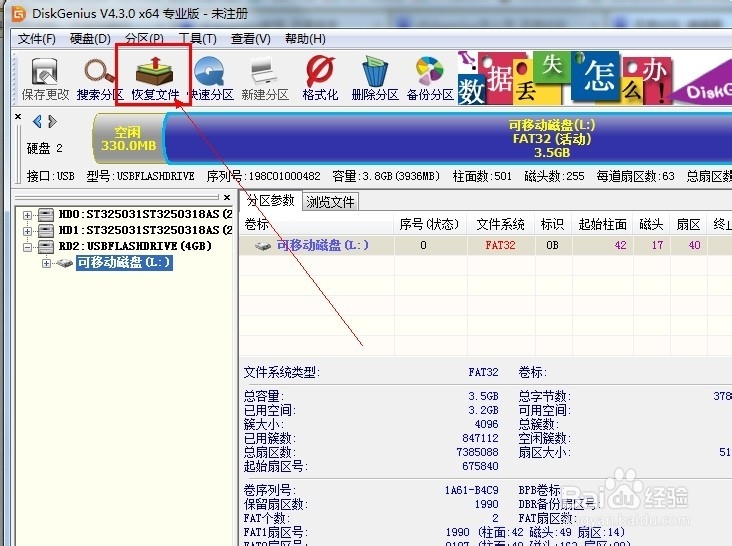Screen dimensions: 732x546
Task: Click the Disk 2 (硬盘 2) label
Action: (x=44, y=148)
